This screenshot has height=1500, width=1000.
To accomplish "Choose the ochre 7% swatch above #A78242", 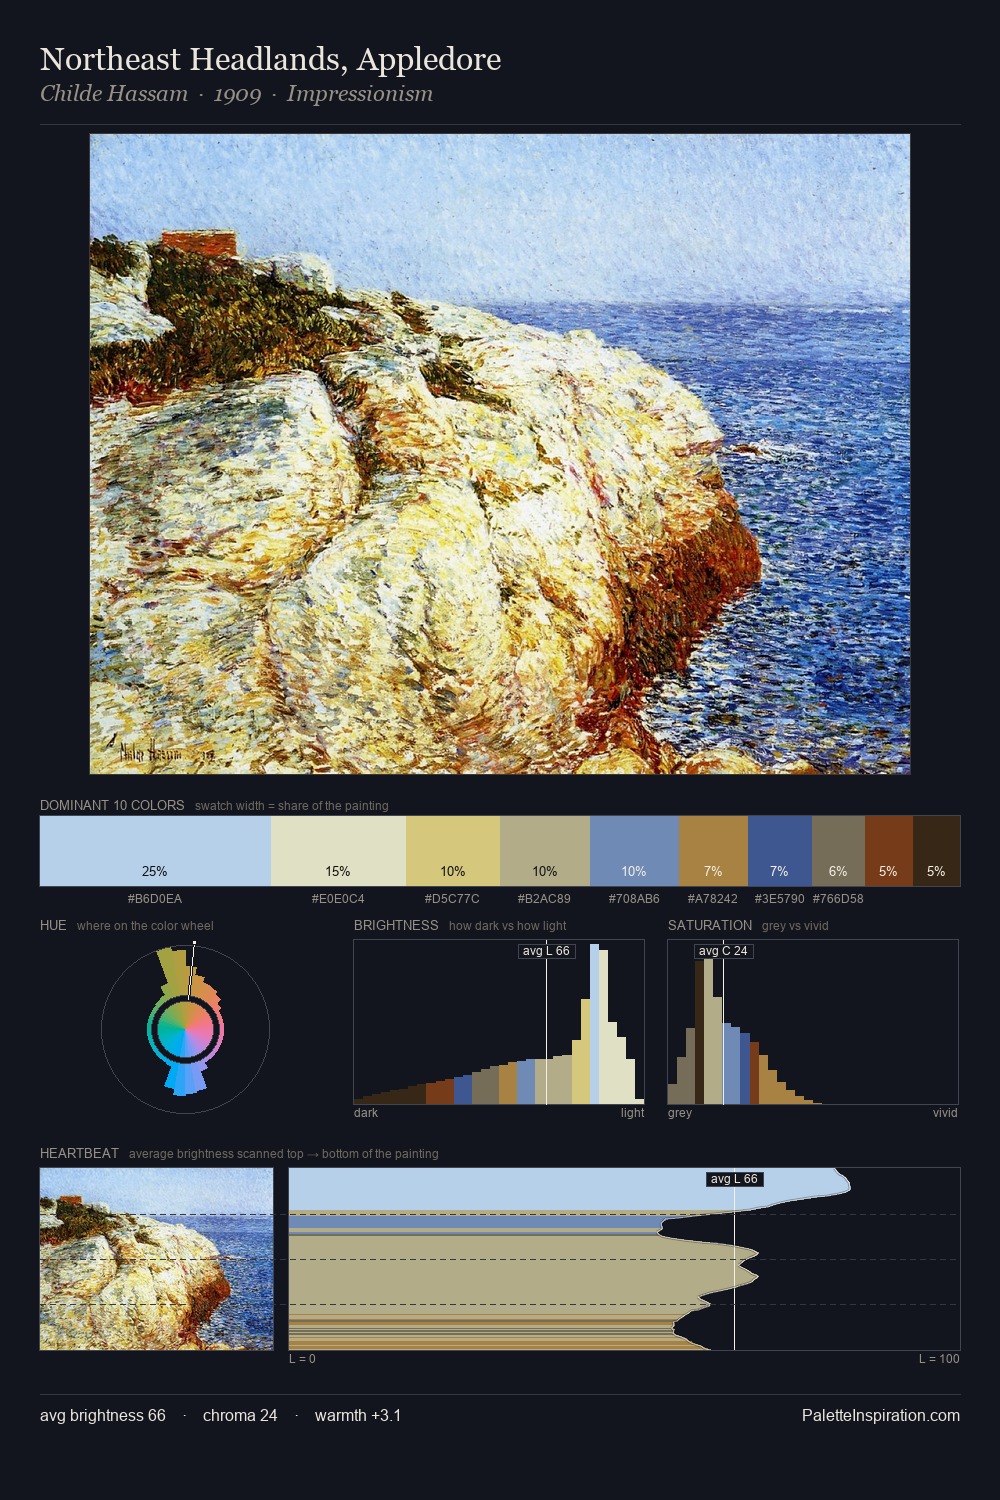I will 713,851.
